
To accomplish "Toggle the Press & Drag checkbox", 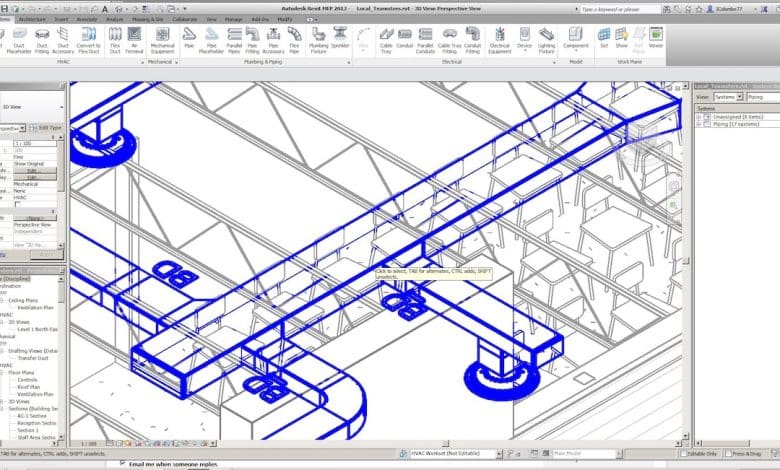I will pos(728,454).
